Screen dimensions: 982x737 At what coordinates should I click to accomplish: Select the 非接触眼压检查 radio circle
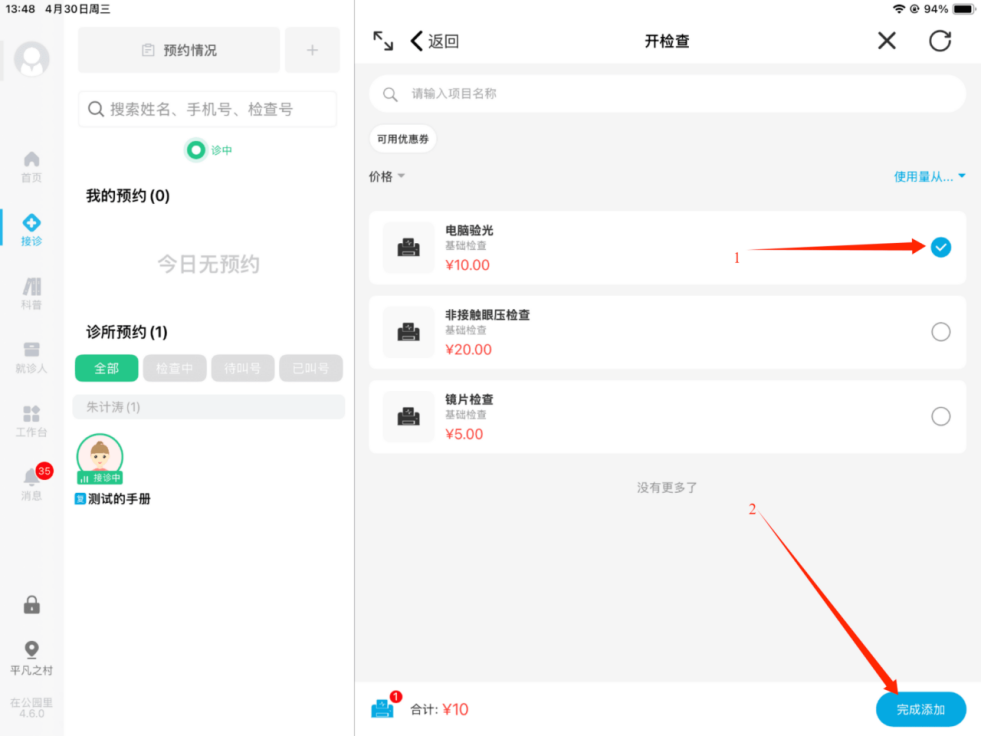click(x=940, y=332)
